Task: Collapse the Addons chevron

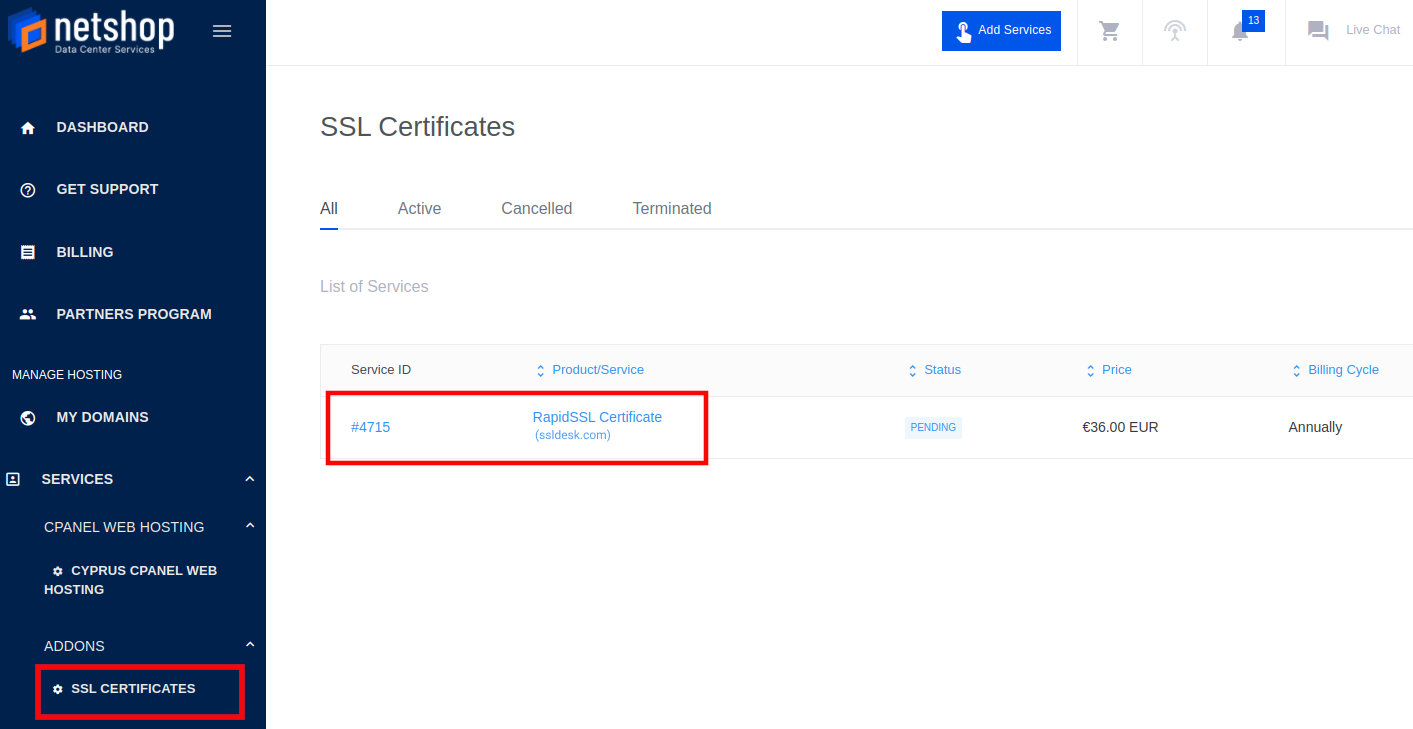Action: coord(250,644)
